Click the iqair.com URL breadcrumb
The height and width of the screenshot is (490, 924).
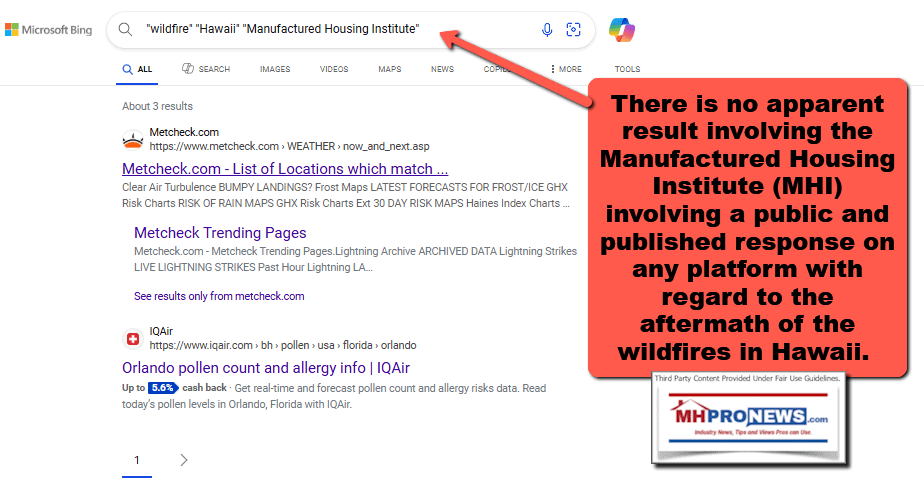[283, 345]
